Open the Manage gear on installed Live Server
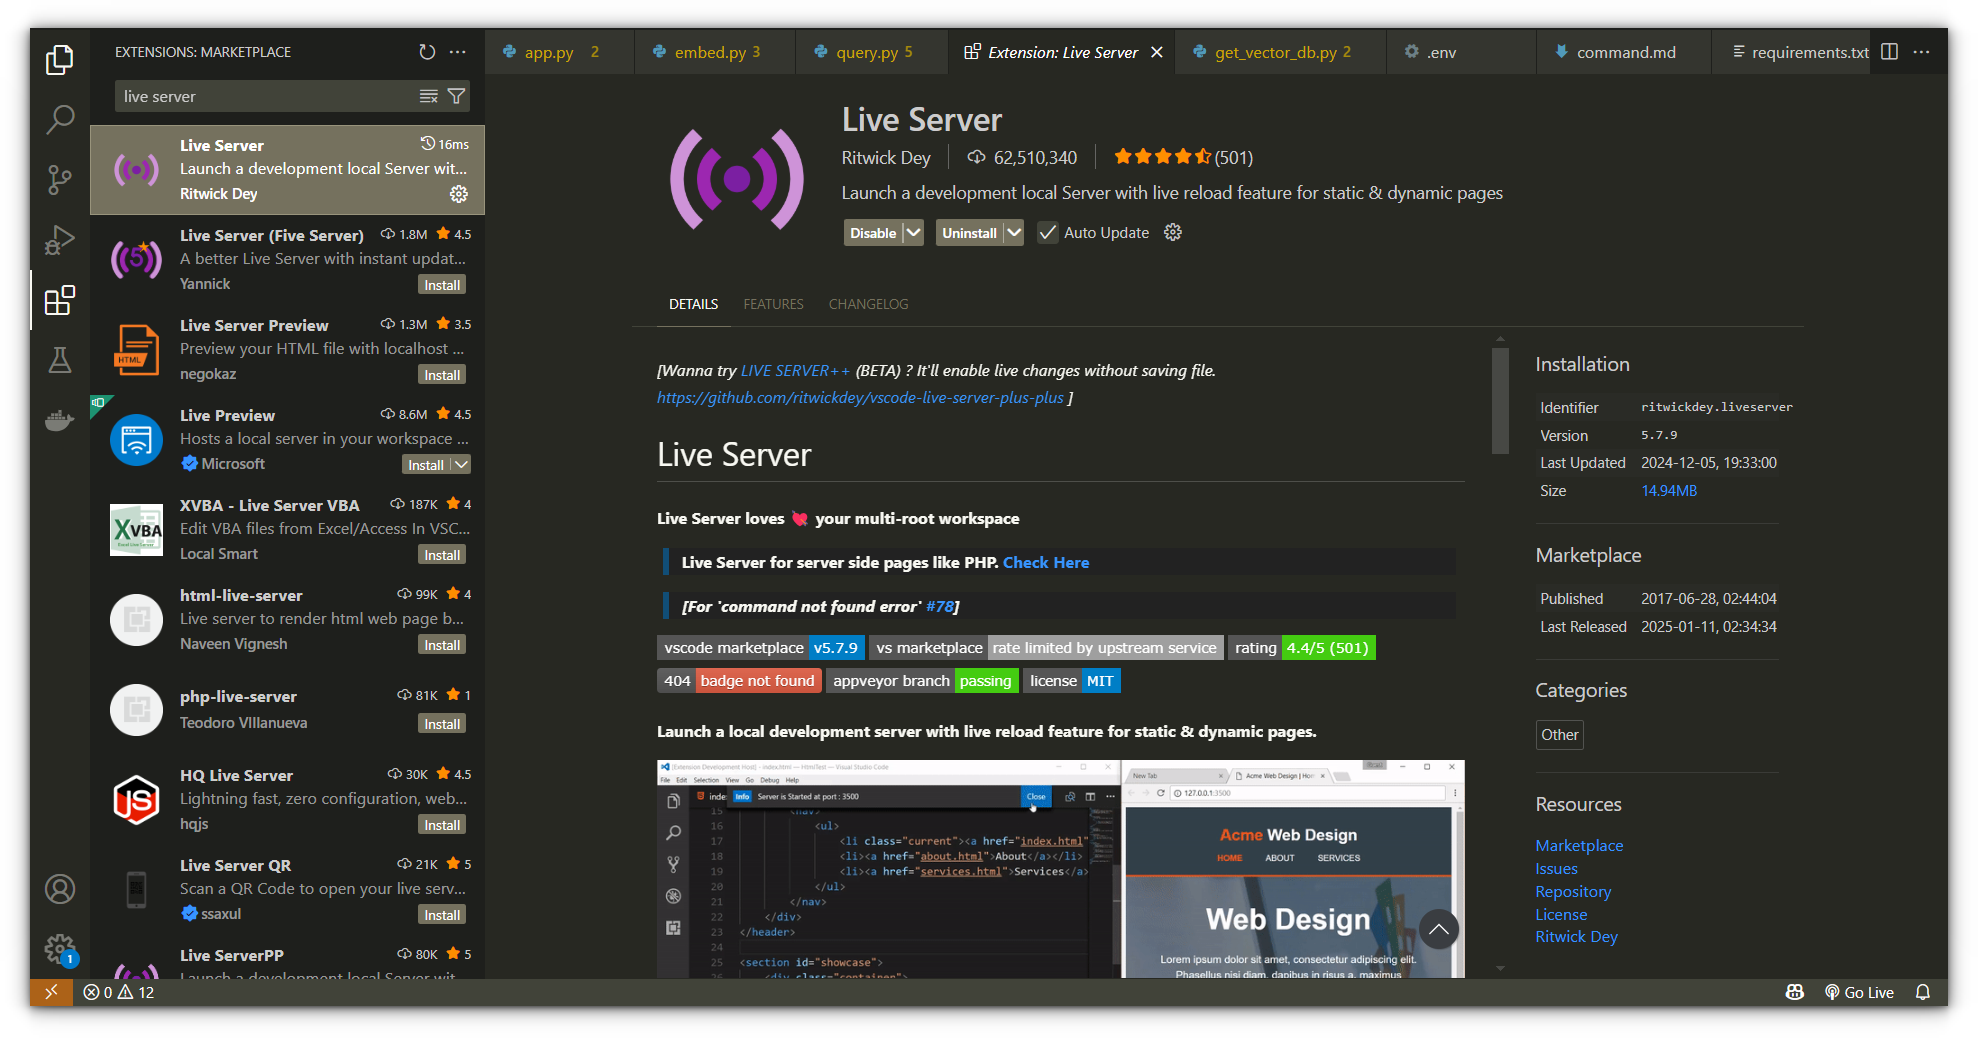Viewport: 1978px width, 1038px height. coord(458,194)
